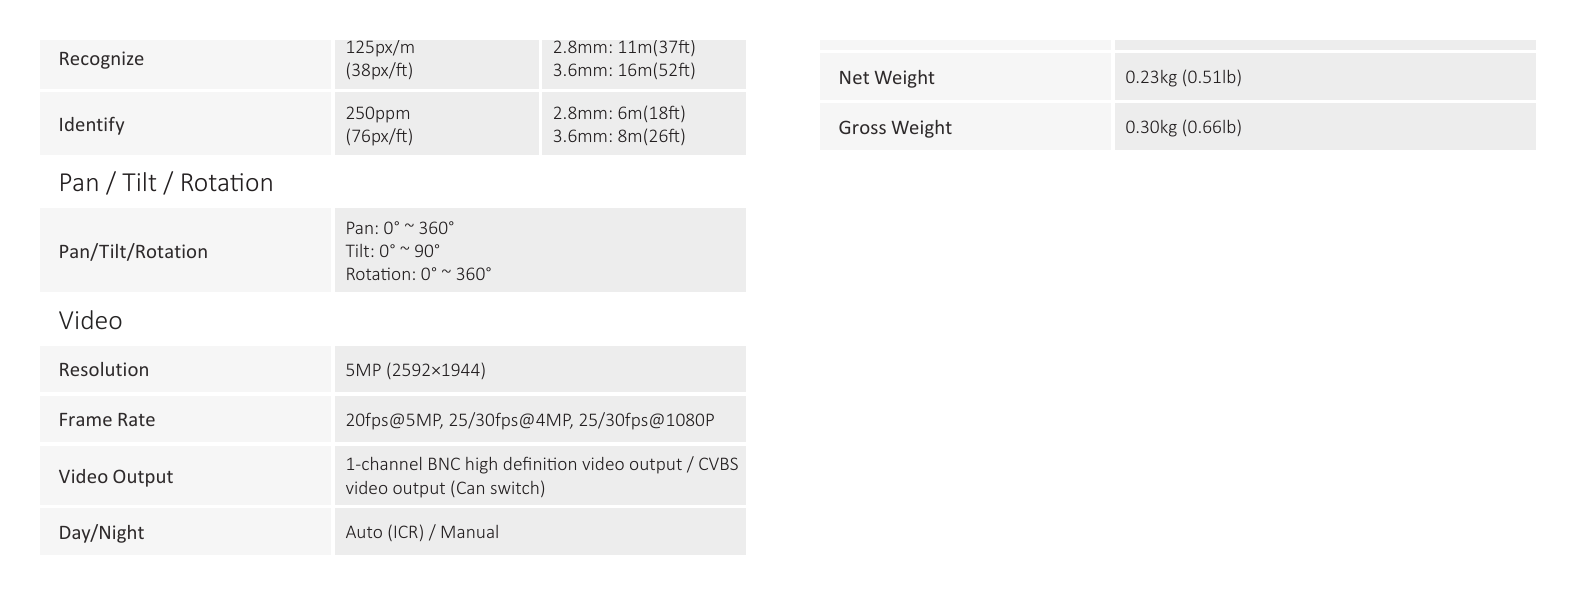The image size is (1576, 595).
Task: Click the Gross Weight 0.30kg value
Action: 1183,127
